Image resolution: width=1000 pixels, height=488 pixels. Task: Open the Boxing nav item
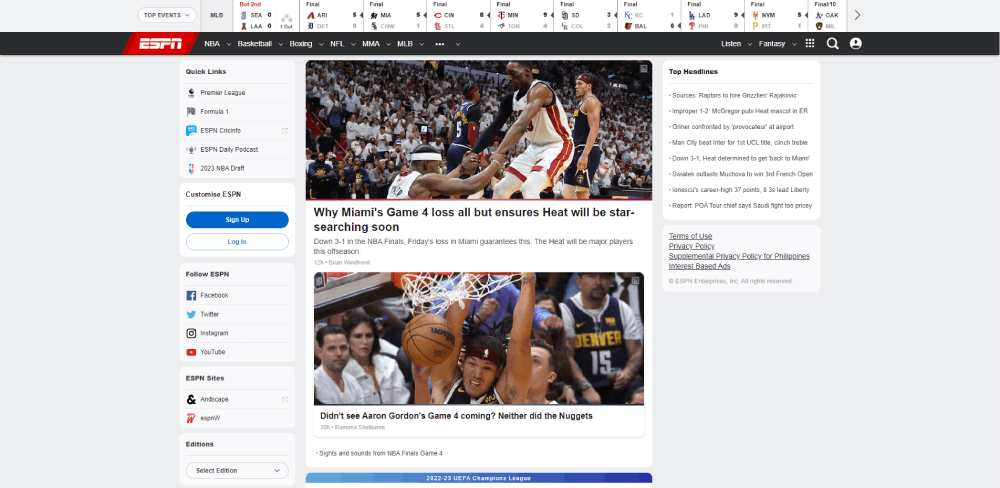301,44
